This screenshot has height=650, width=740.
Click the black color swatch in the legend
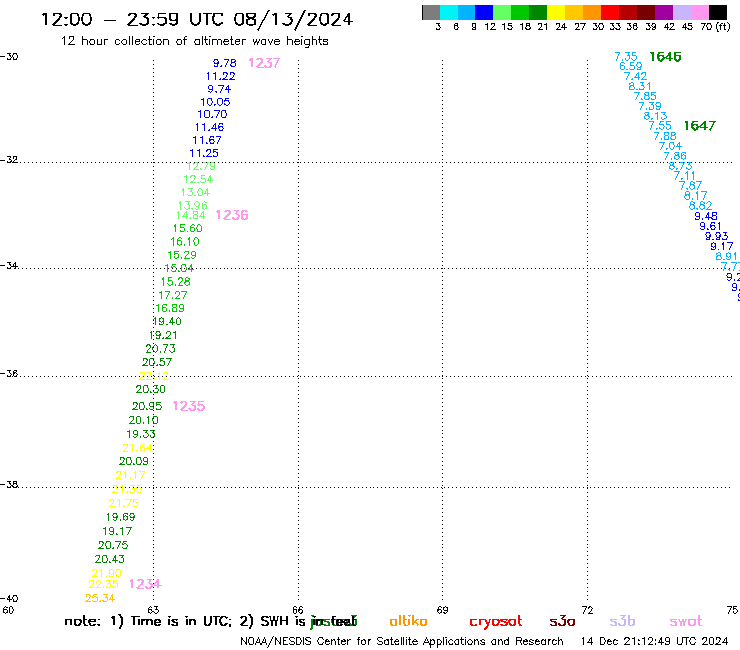(718, 12)
